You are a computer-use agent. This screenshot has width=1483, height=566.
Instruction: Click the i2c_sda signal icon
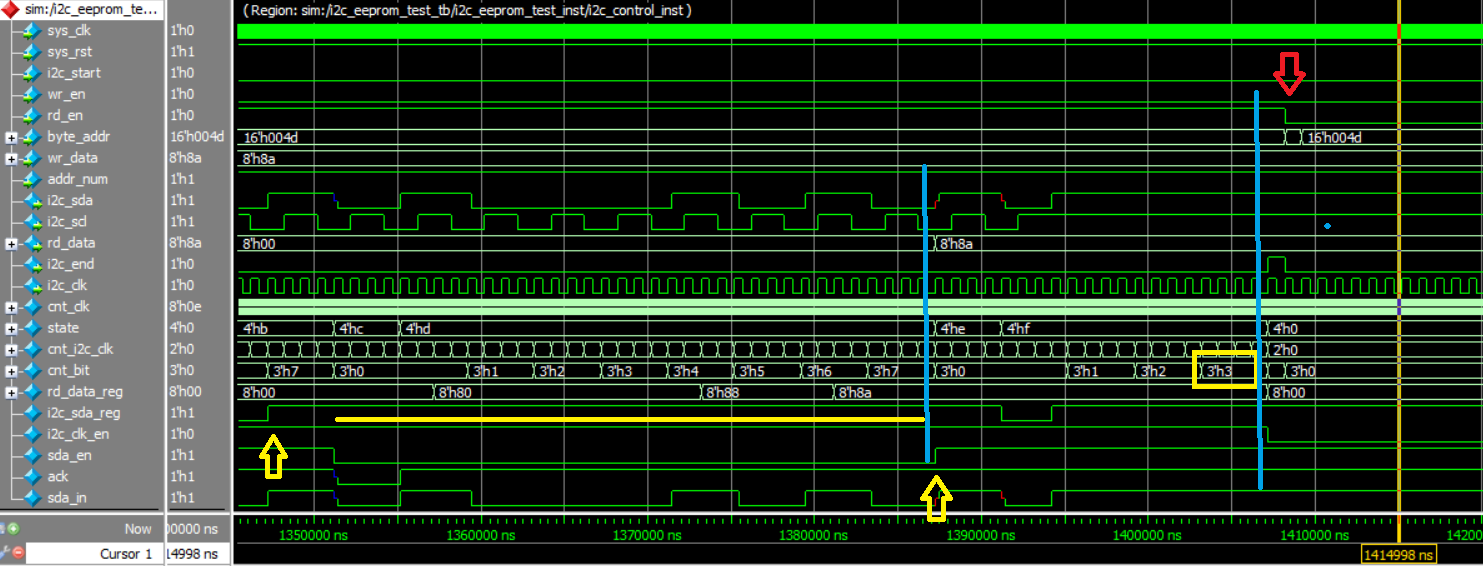[x=33, y=200]
